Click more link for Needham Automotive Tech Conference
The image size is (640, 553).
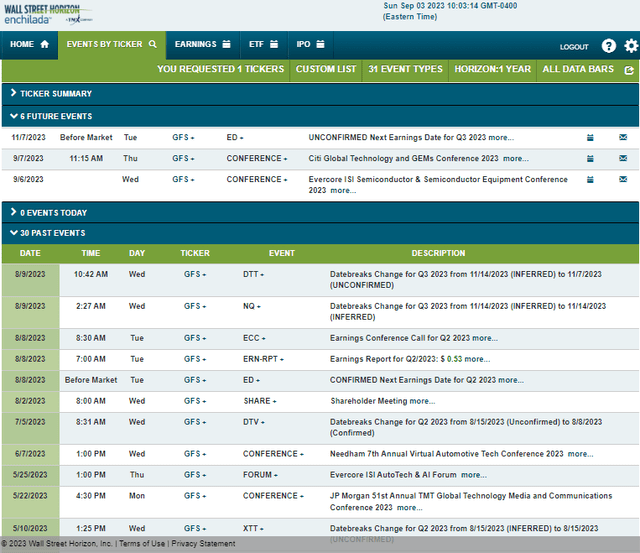click(580, 454)
